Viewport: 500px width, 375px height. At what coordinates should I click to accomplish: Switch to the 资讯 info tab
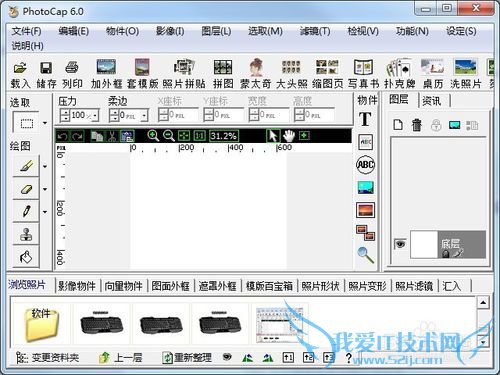432,100
